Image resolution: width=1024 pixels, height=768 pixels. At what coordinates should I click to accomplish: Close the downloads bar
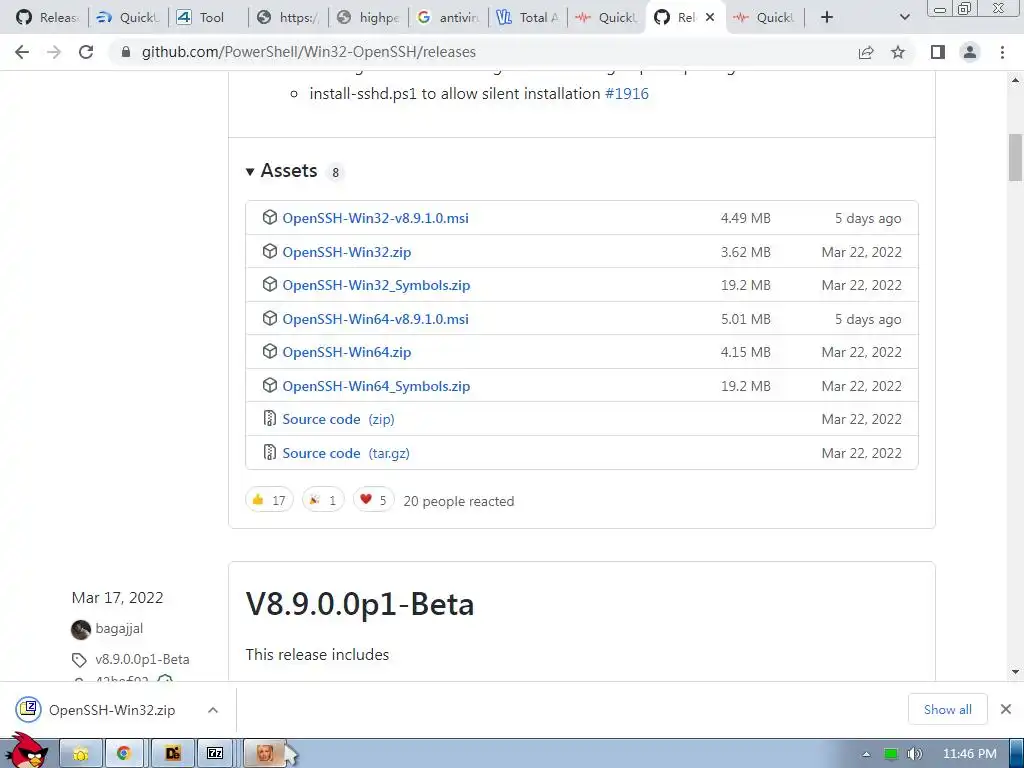pyautogui.click(x=1006, y=709)
